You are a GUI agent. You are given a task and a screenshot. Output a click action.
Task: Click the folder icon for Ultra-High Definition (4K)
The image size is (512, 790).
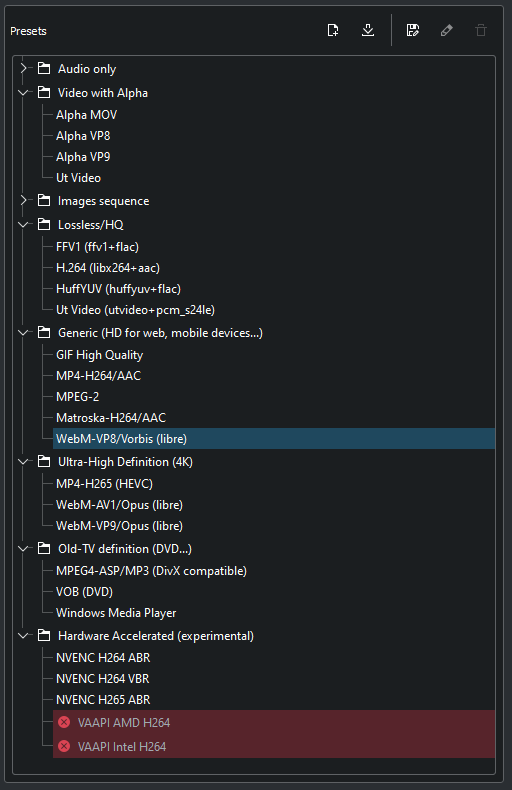[44, 462]
